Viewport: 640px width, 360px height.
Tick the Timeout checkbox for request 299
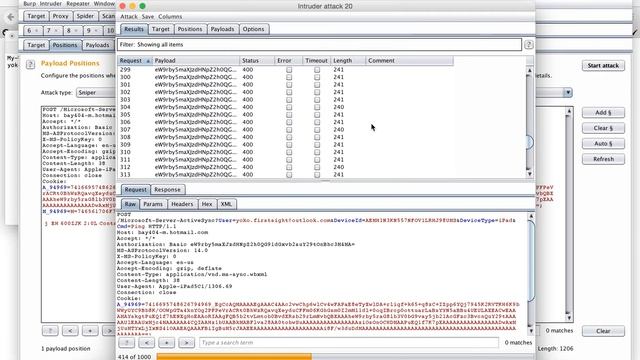pos(317,70)
